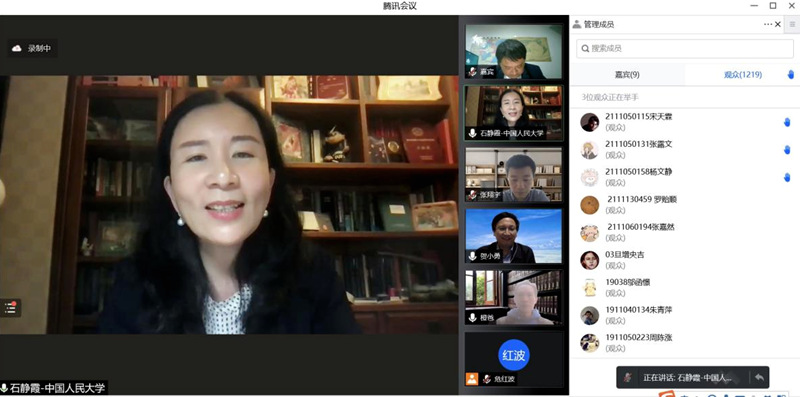
Task: Open the list icon with red notification dot
Action: coord(10,307)
